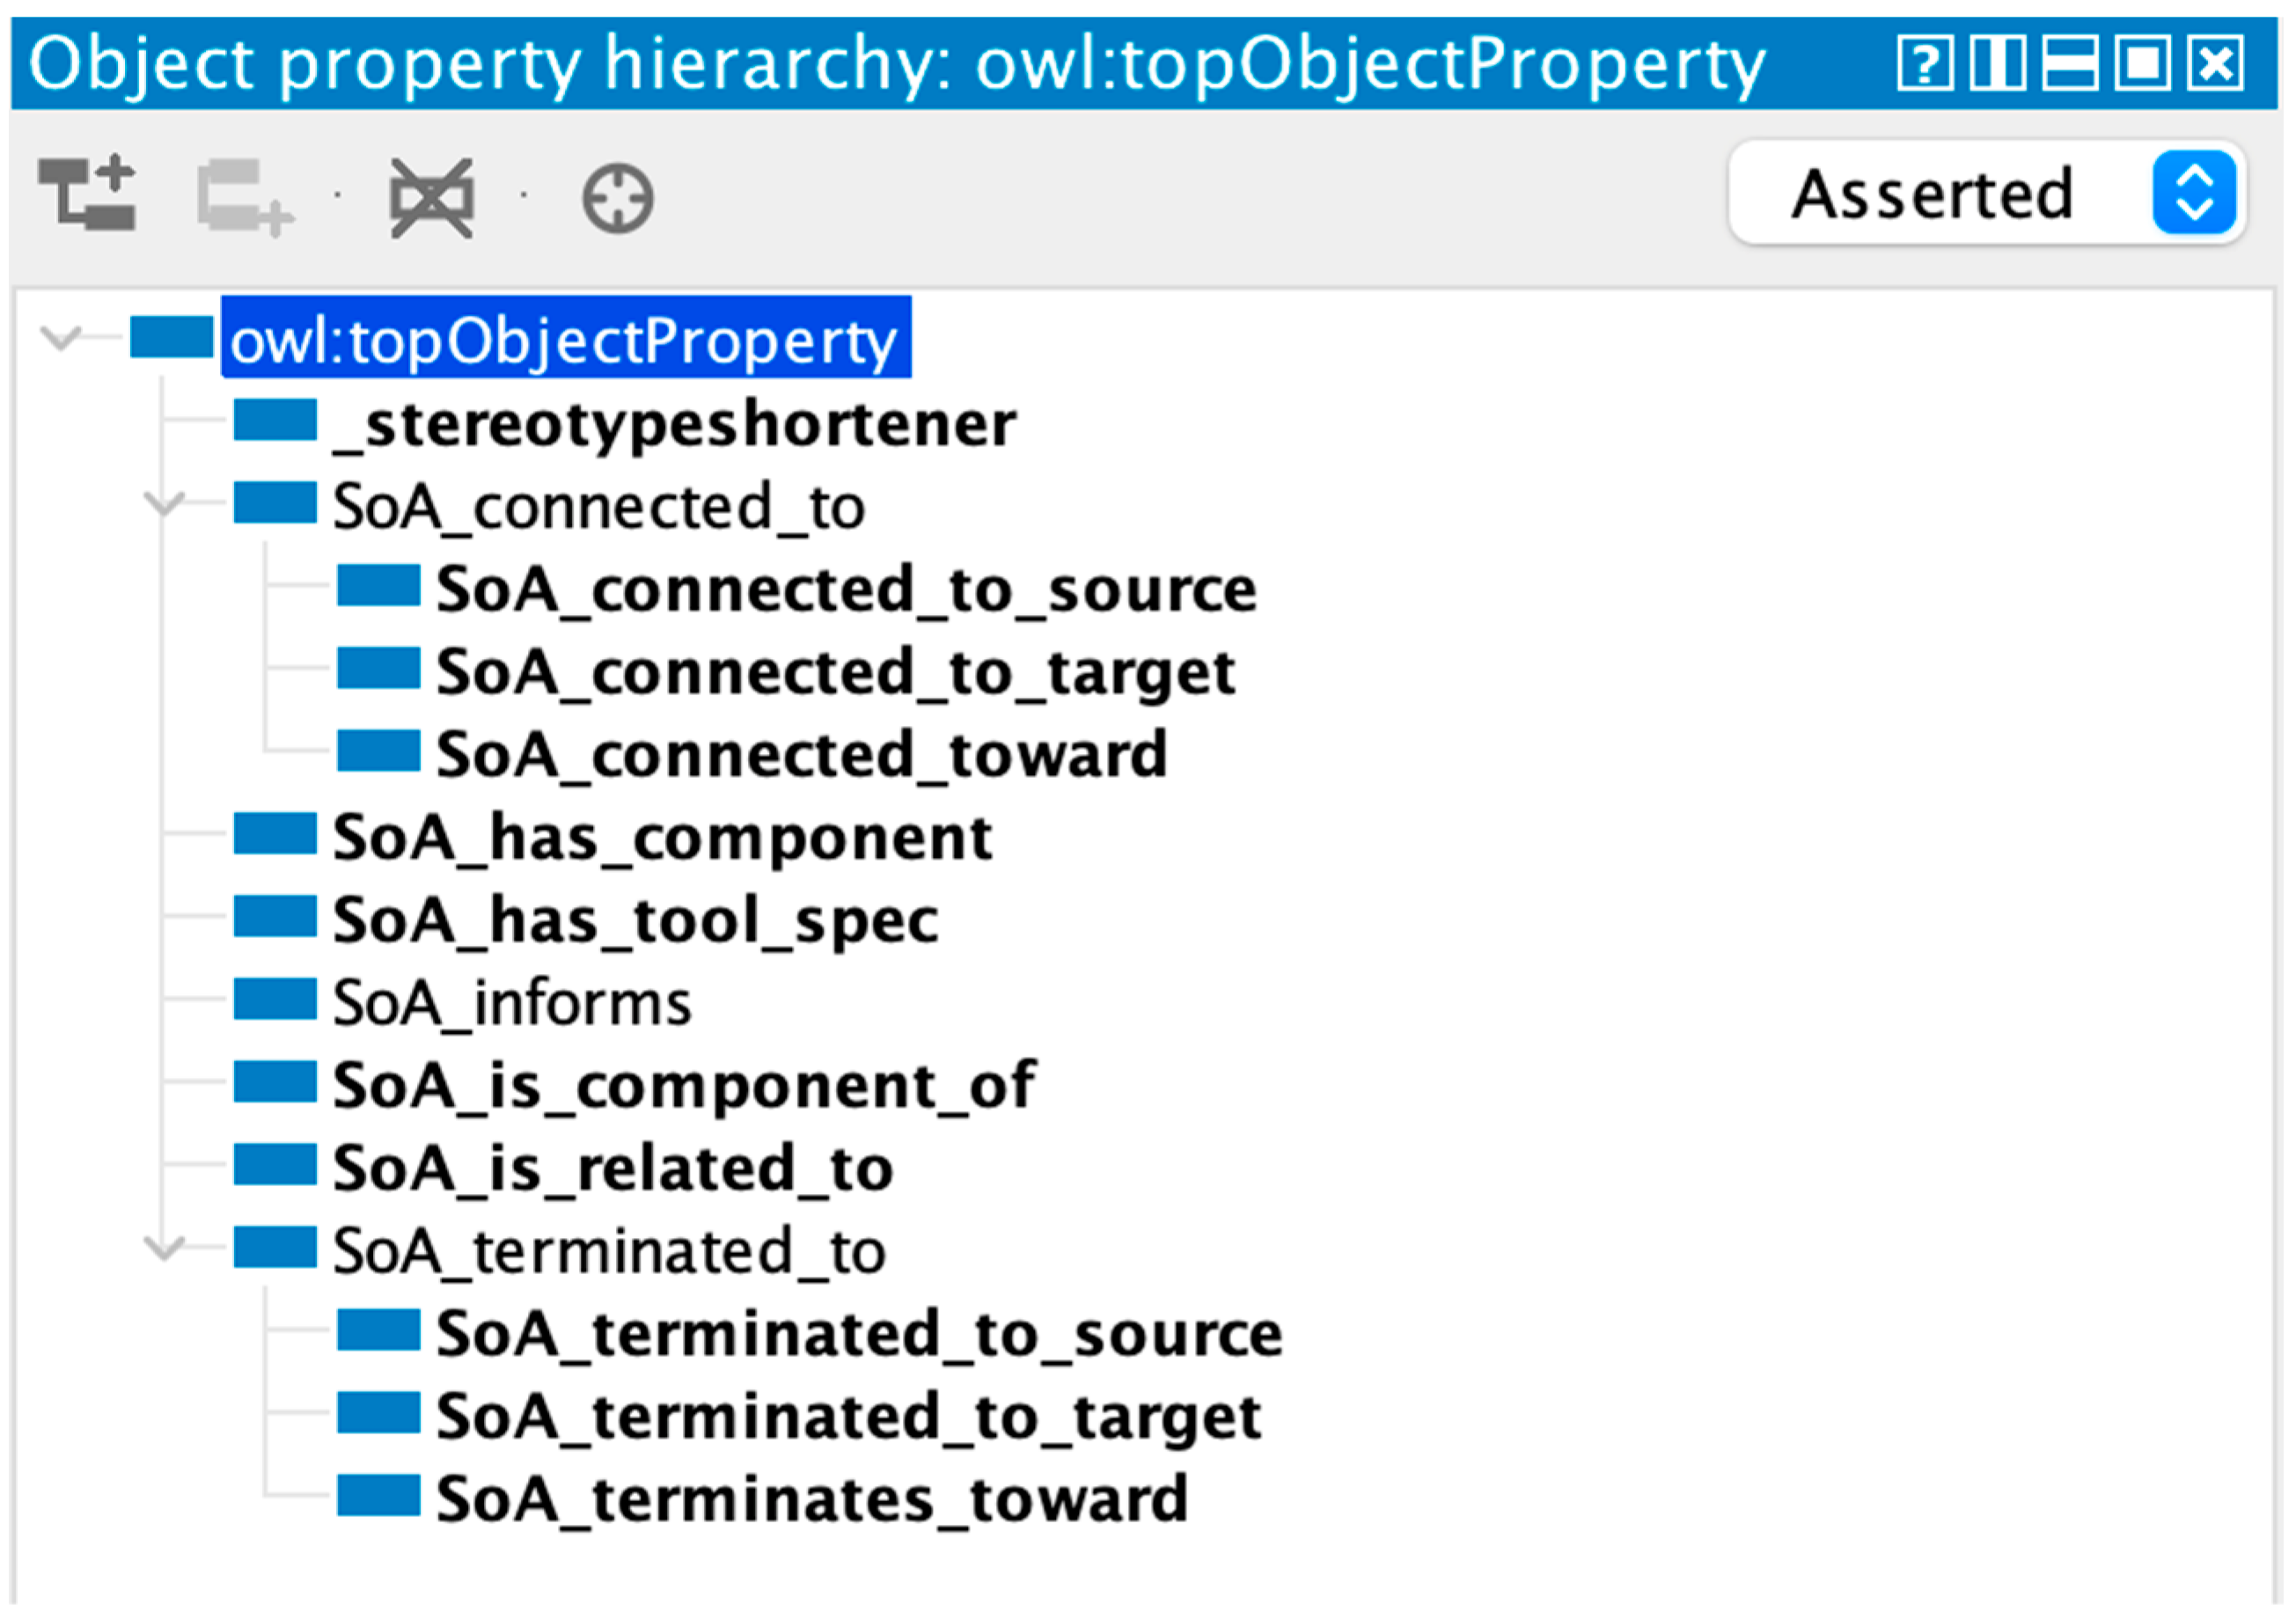Click the float view square icon in the header
Viewport: 2296px width, 1619px height.
2142,64
